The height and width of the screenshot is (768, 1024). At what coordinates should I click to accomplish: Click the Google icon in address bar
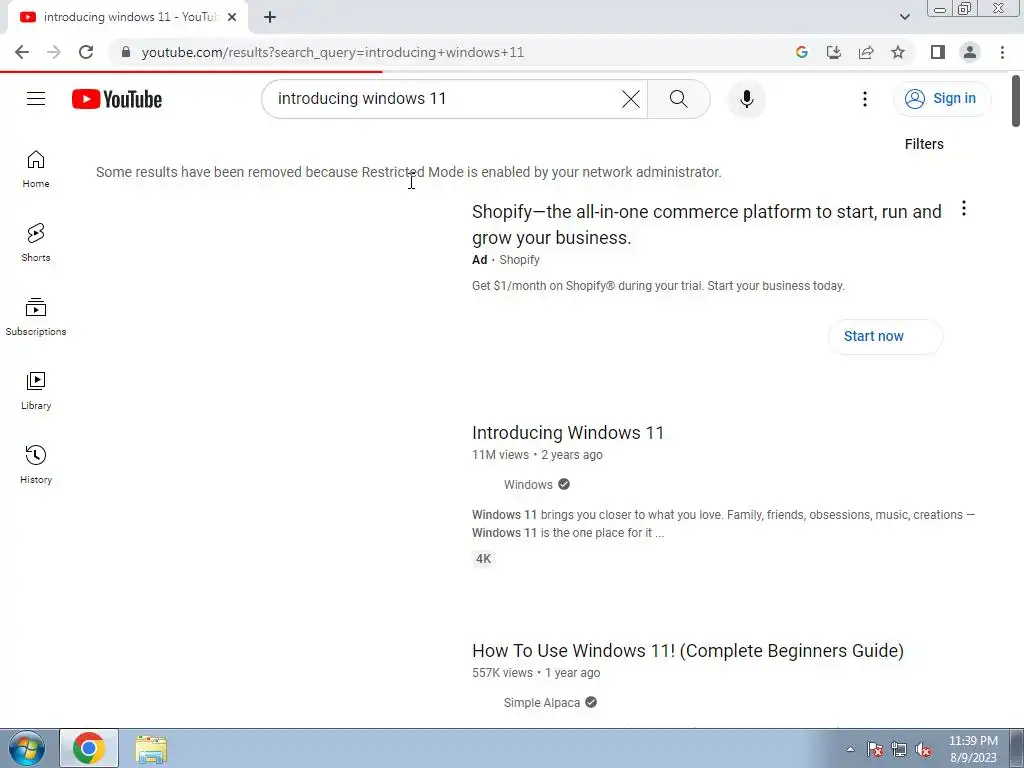click(x=802, y=52)
